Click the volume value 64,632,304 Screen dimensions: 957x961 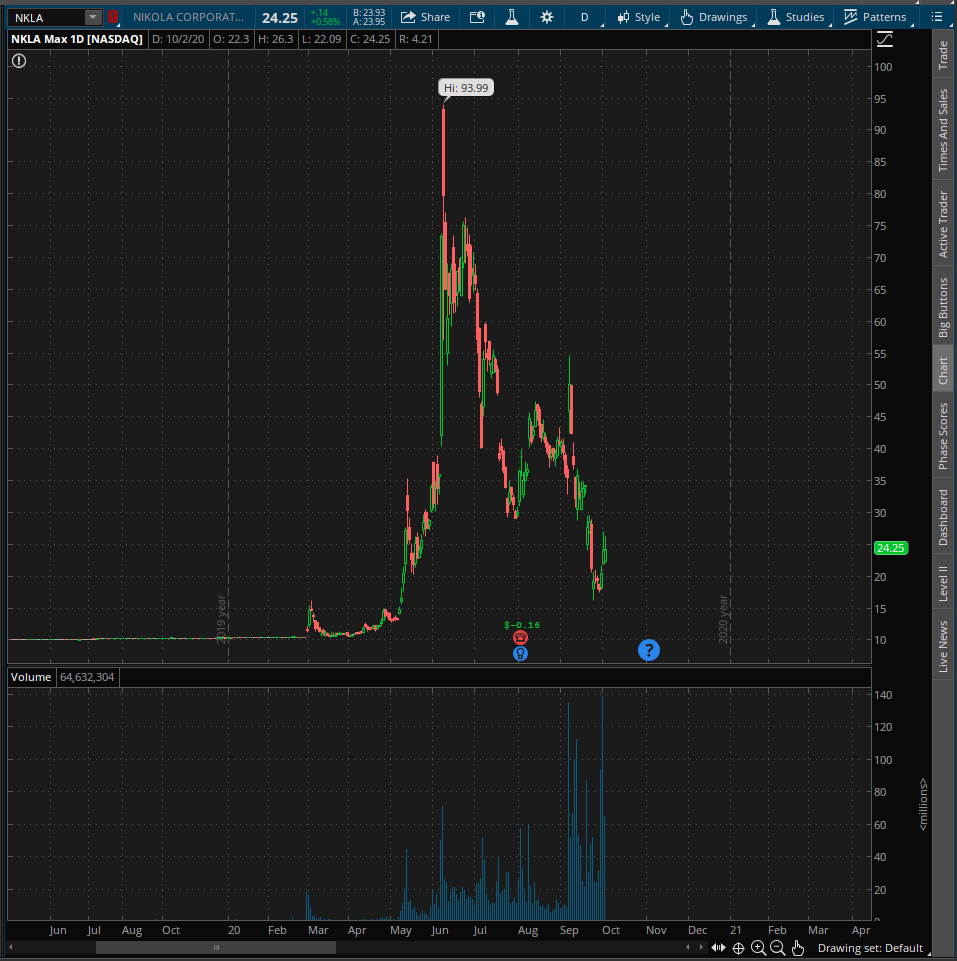point(87,677)
